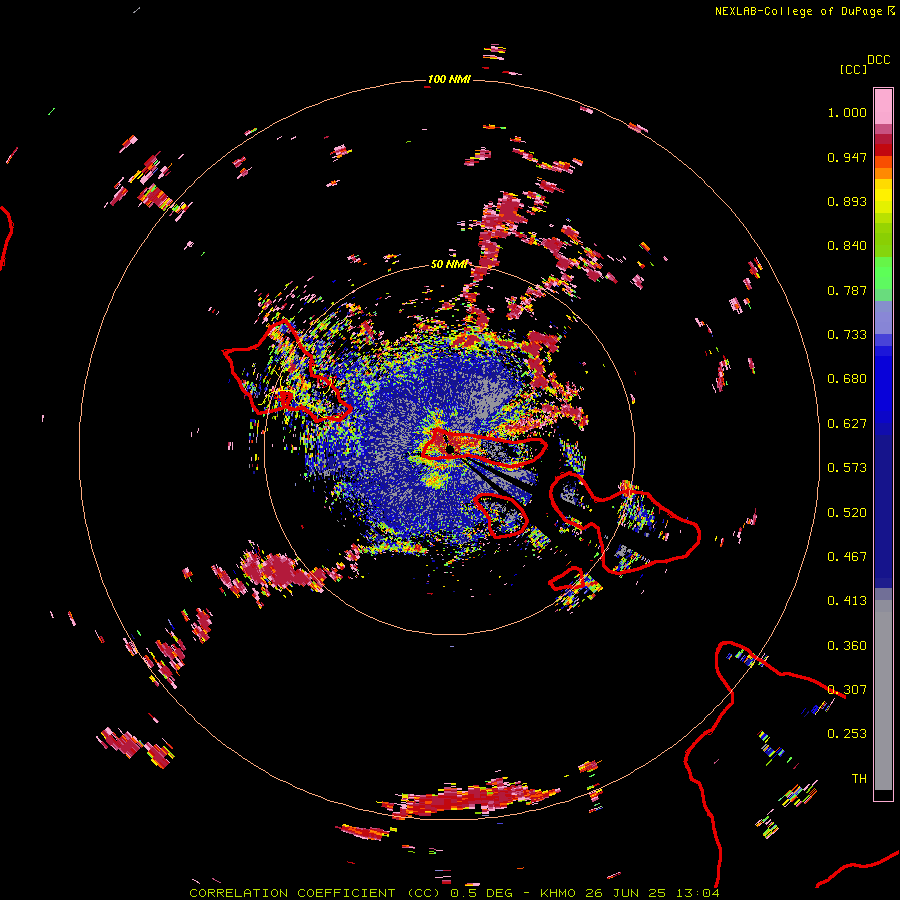Click the gray lower band of color bar
Viewport: 900px width, 900px height.
click(883, 695)
